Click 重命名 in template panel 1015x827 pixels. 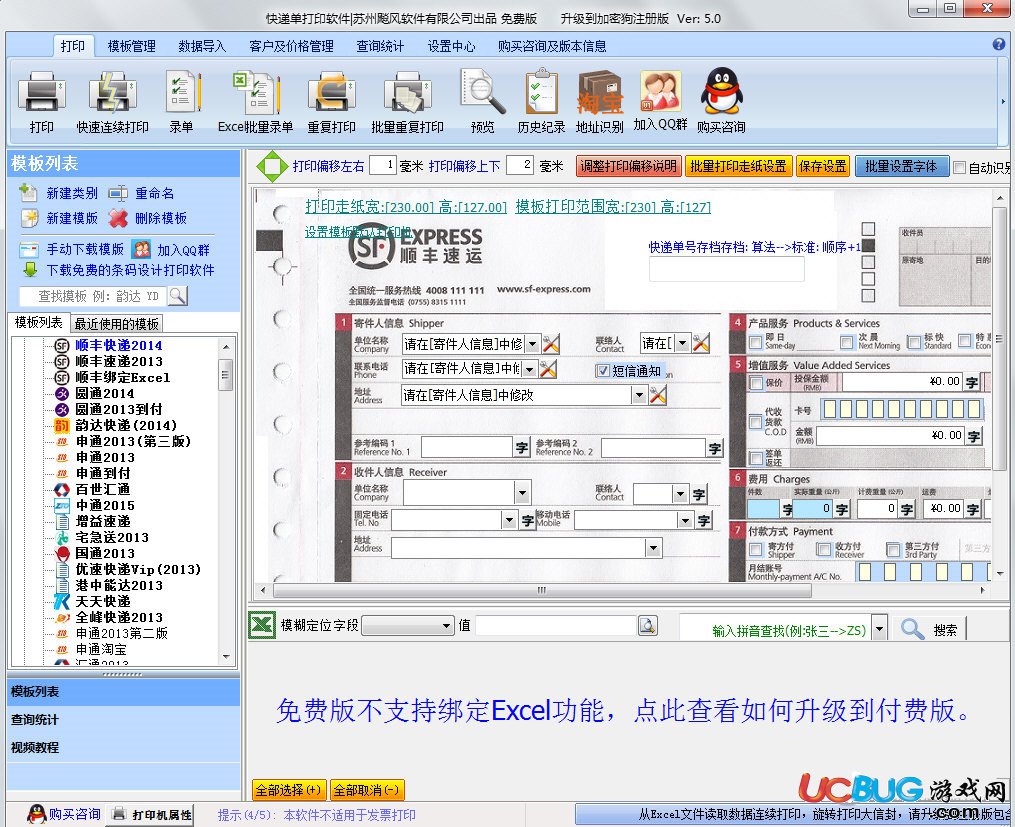pos(141,193)
